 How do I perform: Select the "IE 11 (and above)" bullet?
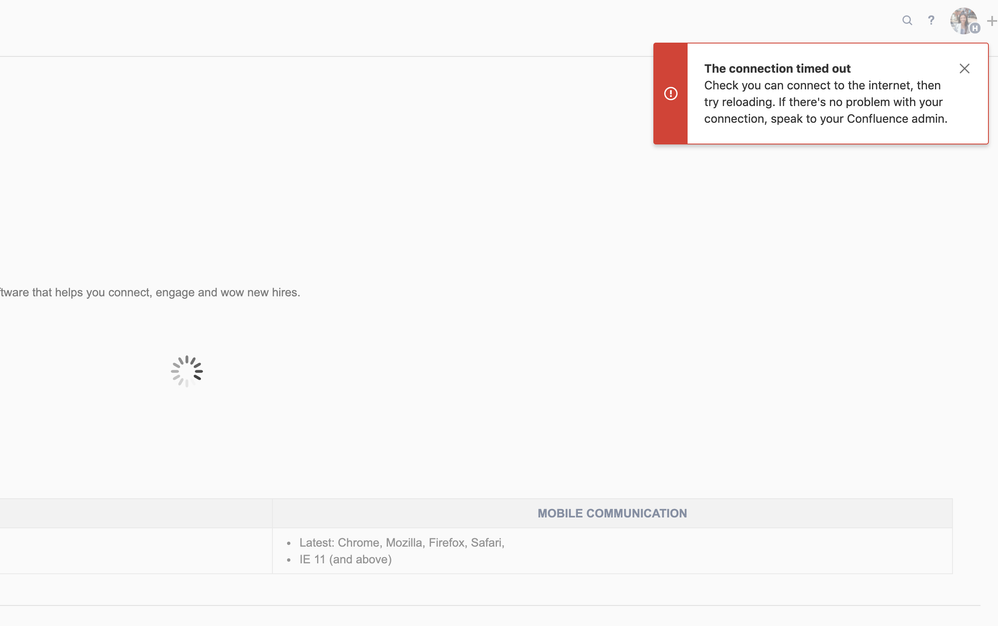[x=346, y=559]
